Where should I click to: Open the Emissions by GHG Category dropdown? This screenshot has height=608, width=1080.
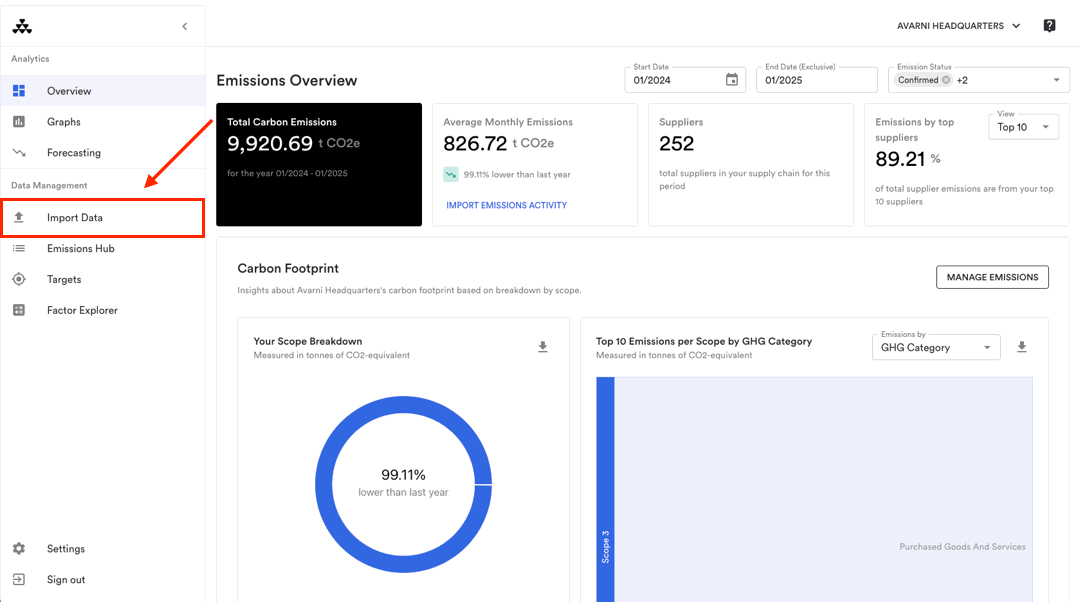tap(936, 348)
